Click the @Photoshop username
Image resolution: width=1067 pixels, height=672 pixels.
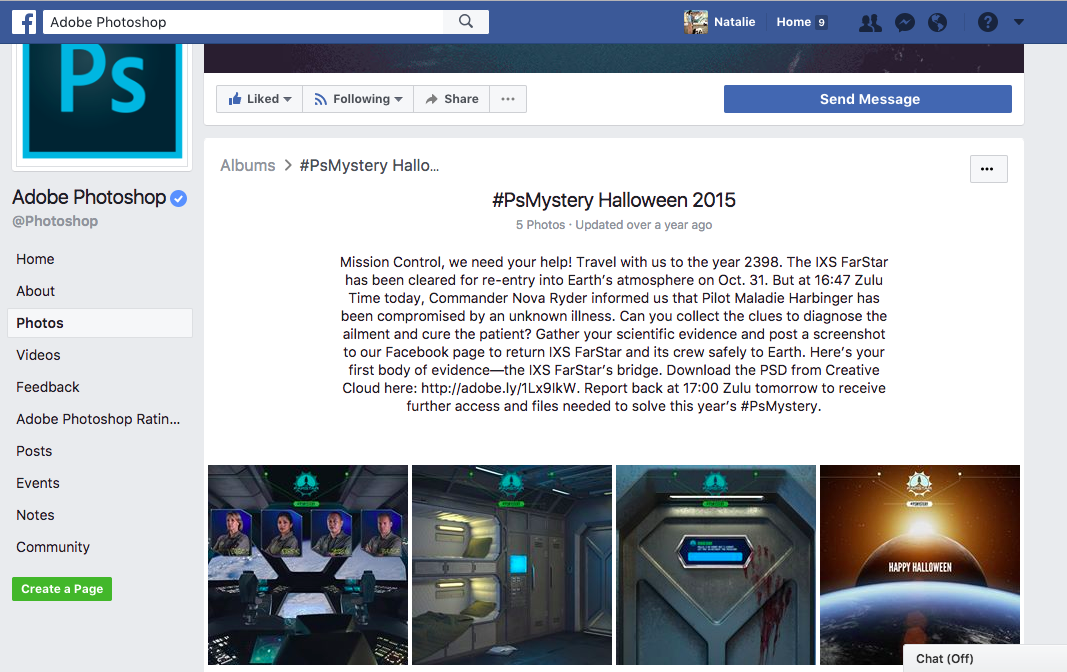click(x=55, y=221)
